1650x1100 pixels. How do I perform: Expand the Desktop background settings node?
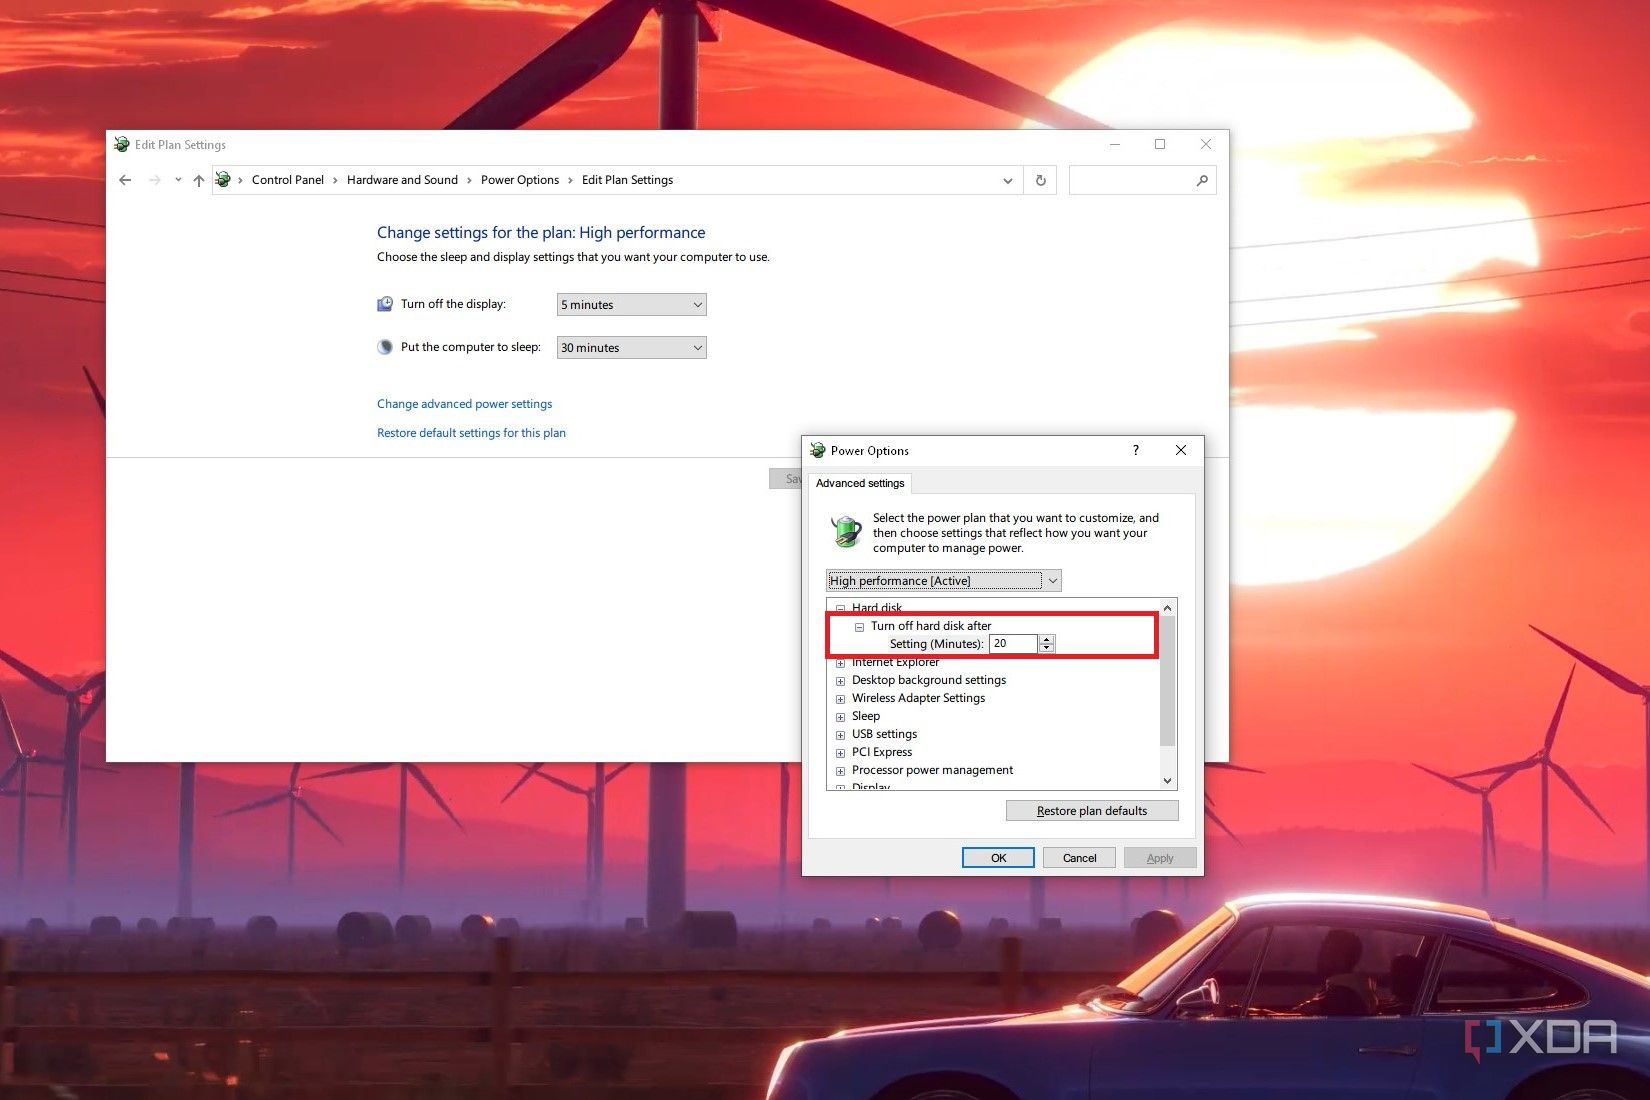(x=840, y=681)
